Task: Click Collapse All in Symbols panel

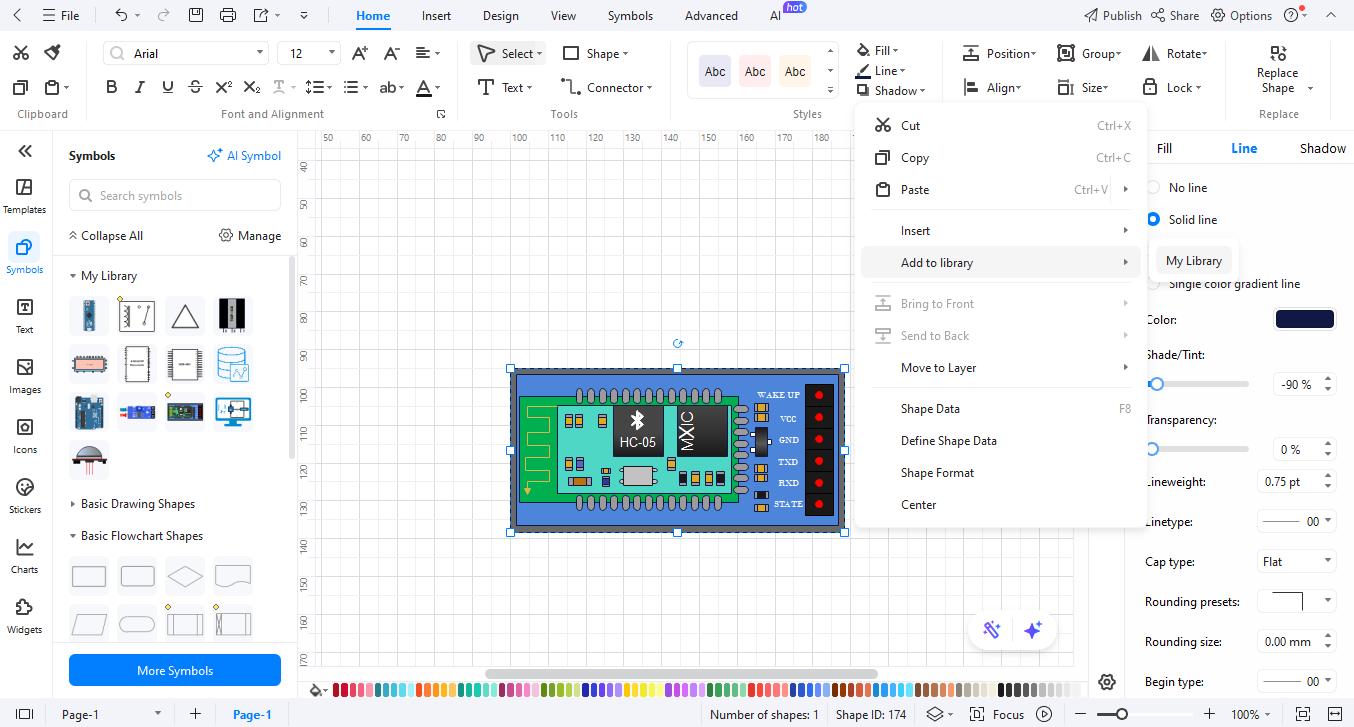Action: click(105, 235)
